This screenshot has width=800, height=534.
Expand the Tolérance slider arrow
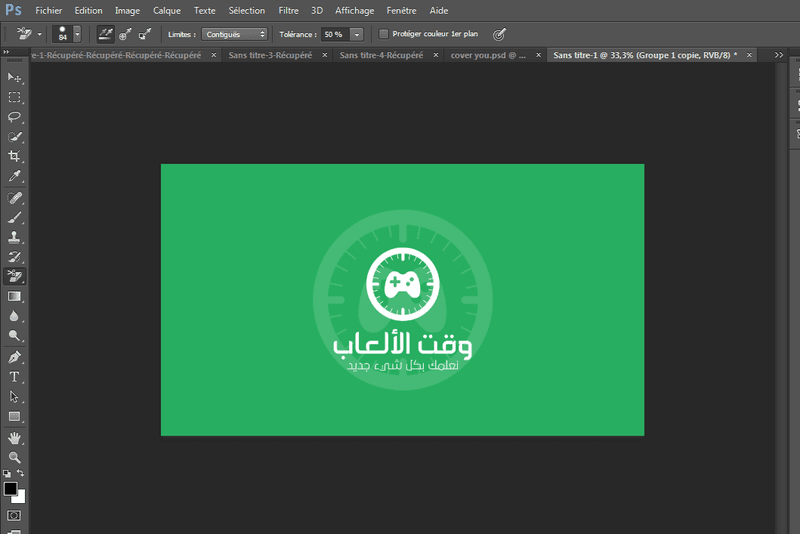pos(357,34)
